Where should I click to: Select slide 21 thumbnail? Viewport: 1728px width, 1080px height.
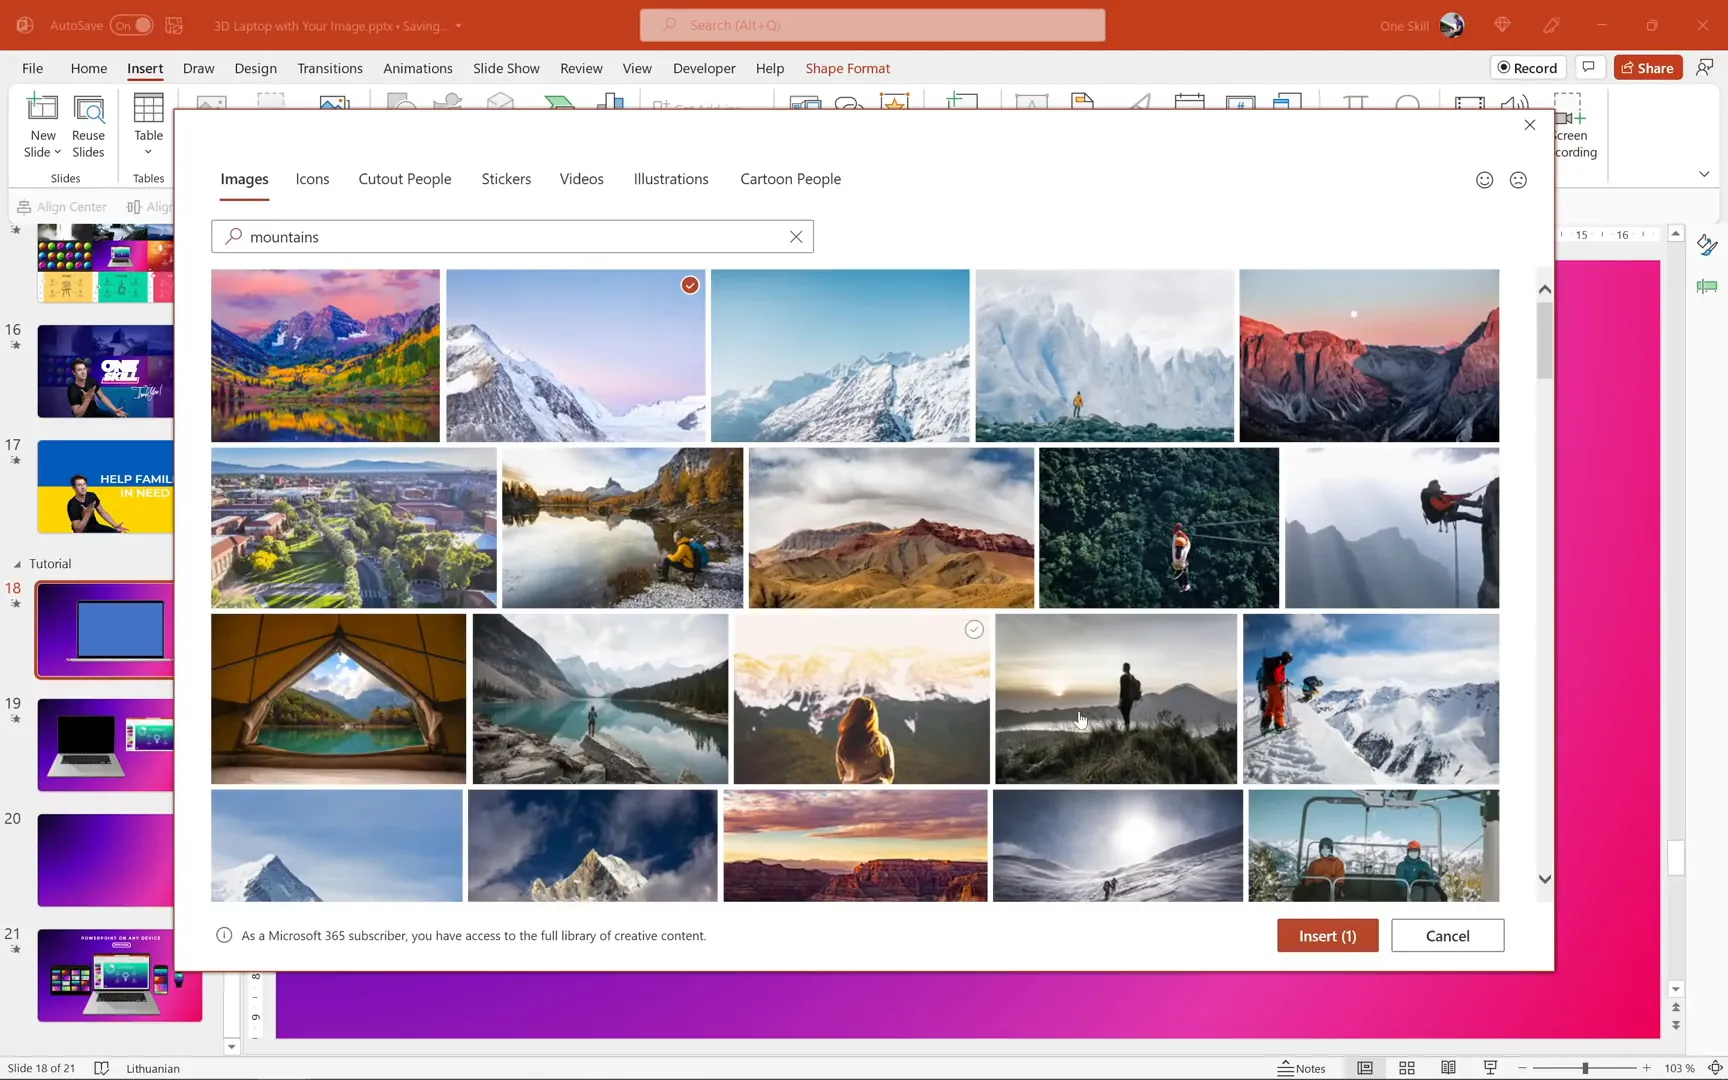(x=119, y=975)
